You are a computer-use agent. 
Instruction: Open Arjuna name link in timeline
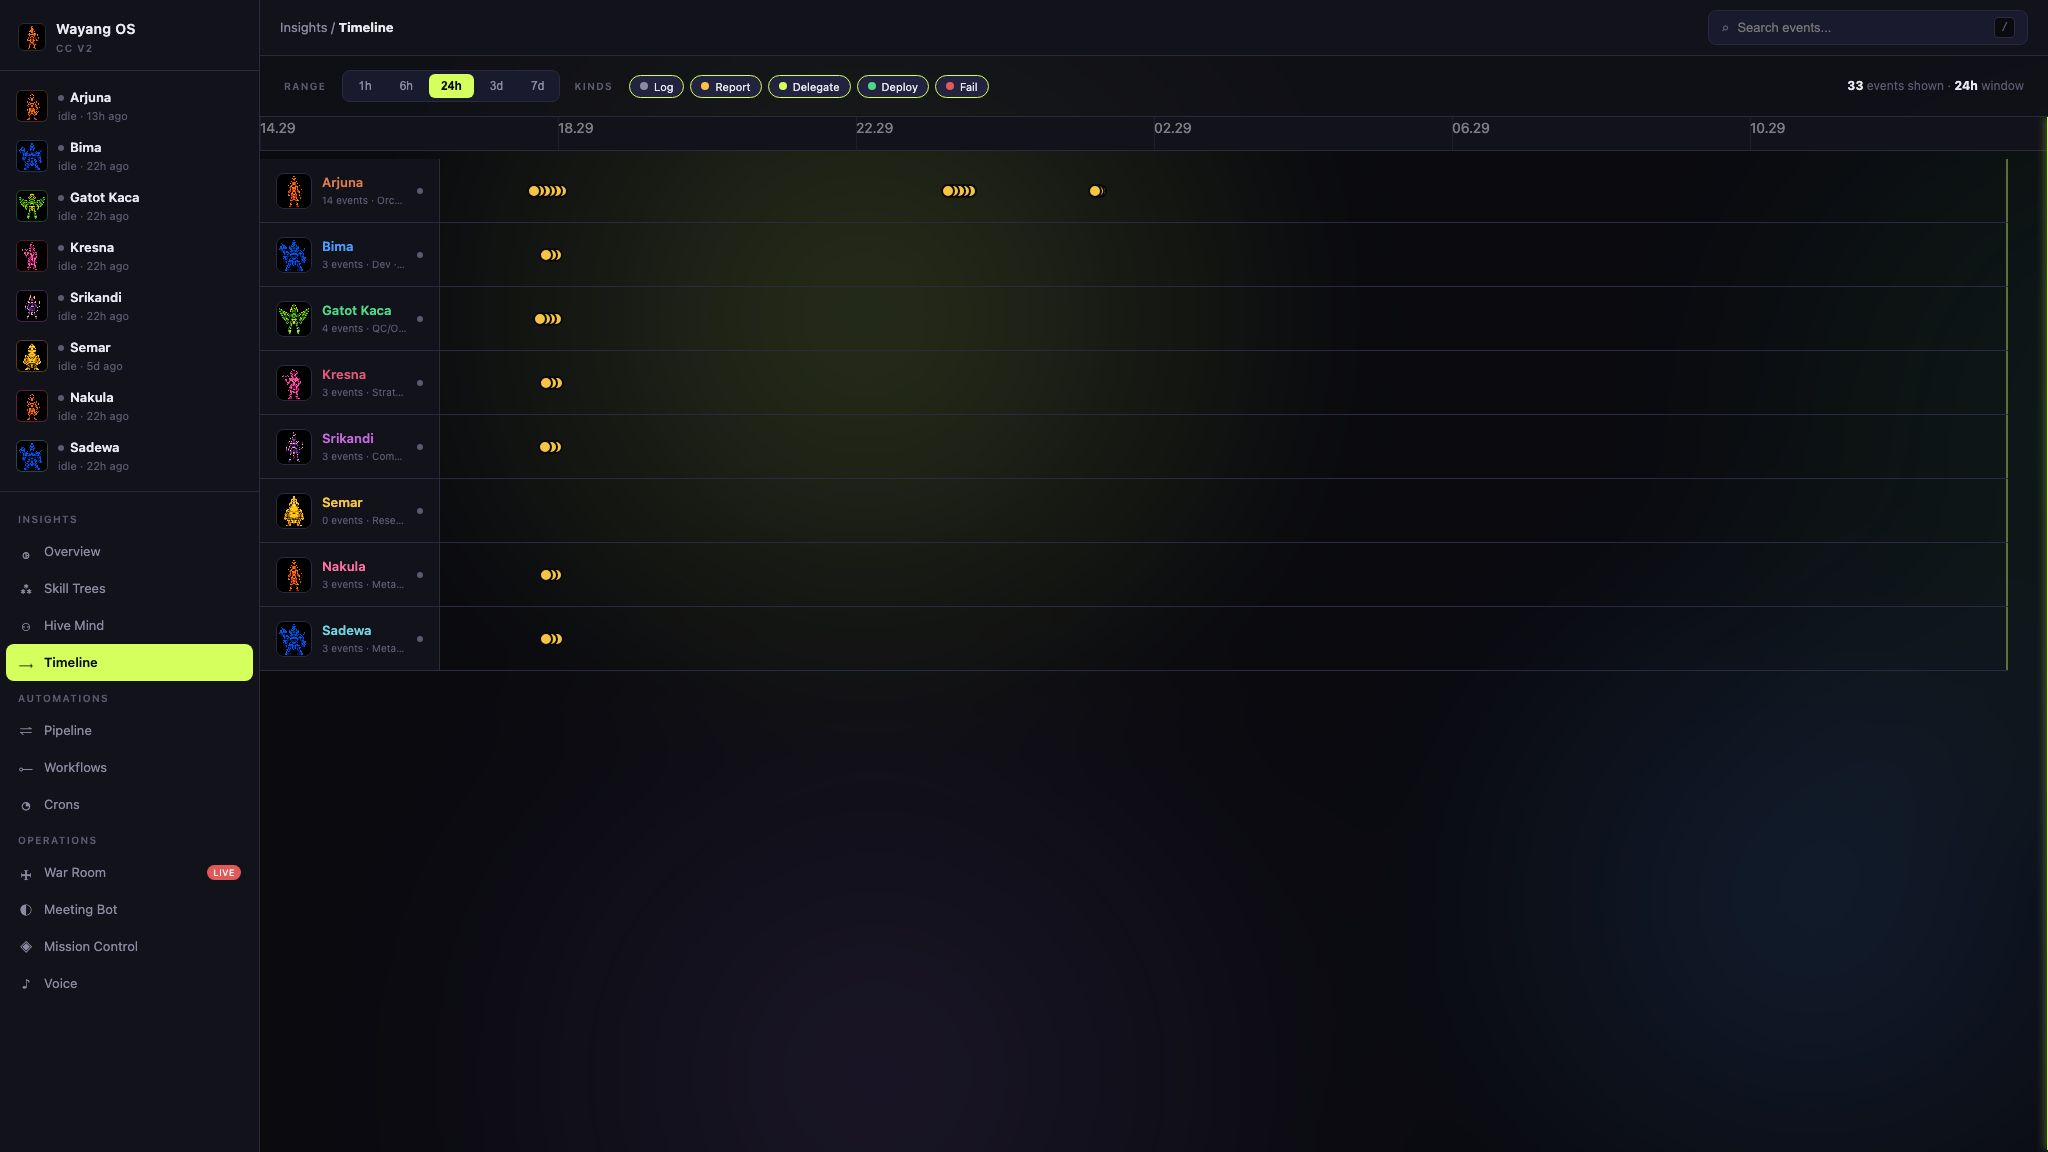342,183
